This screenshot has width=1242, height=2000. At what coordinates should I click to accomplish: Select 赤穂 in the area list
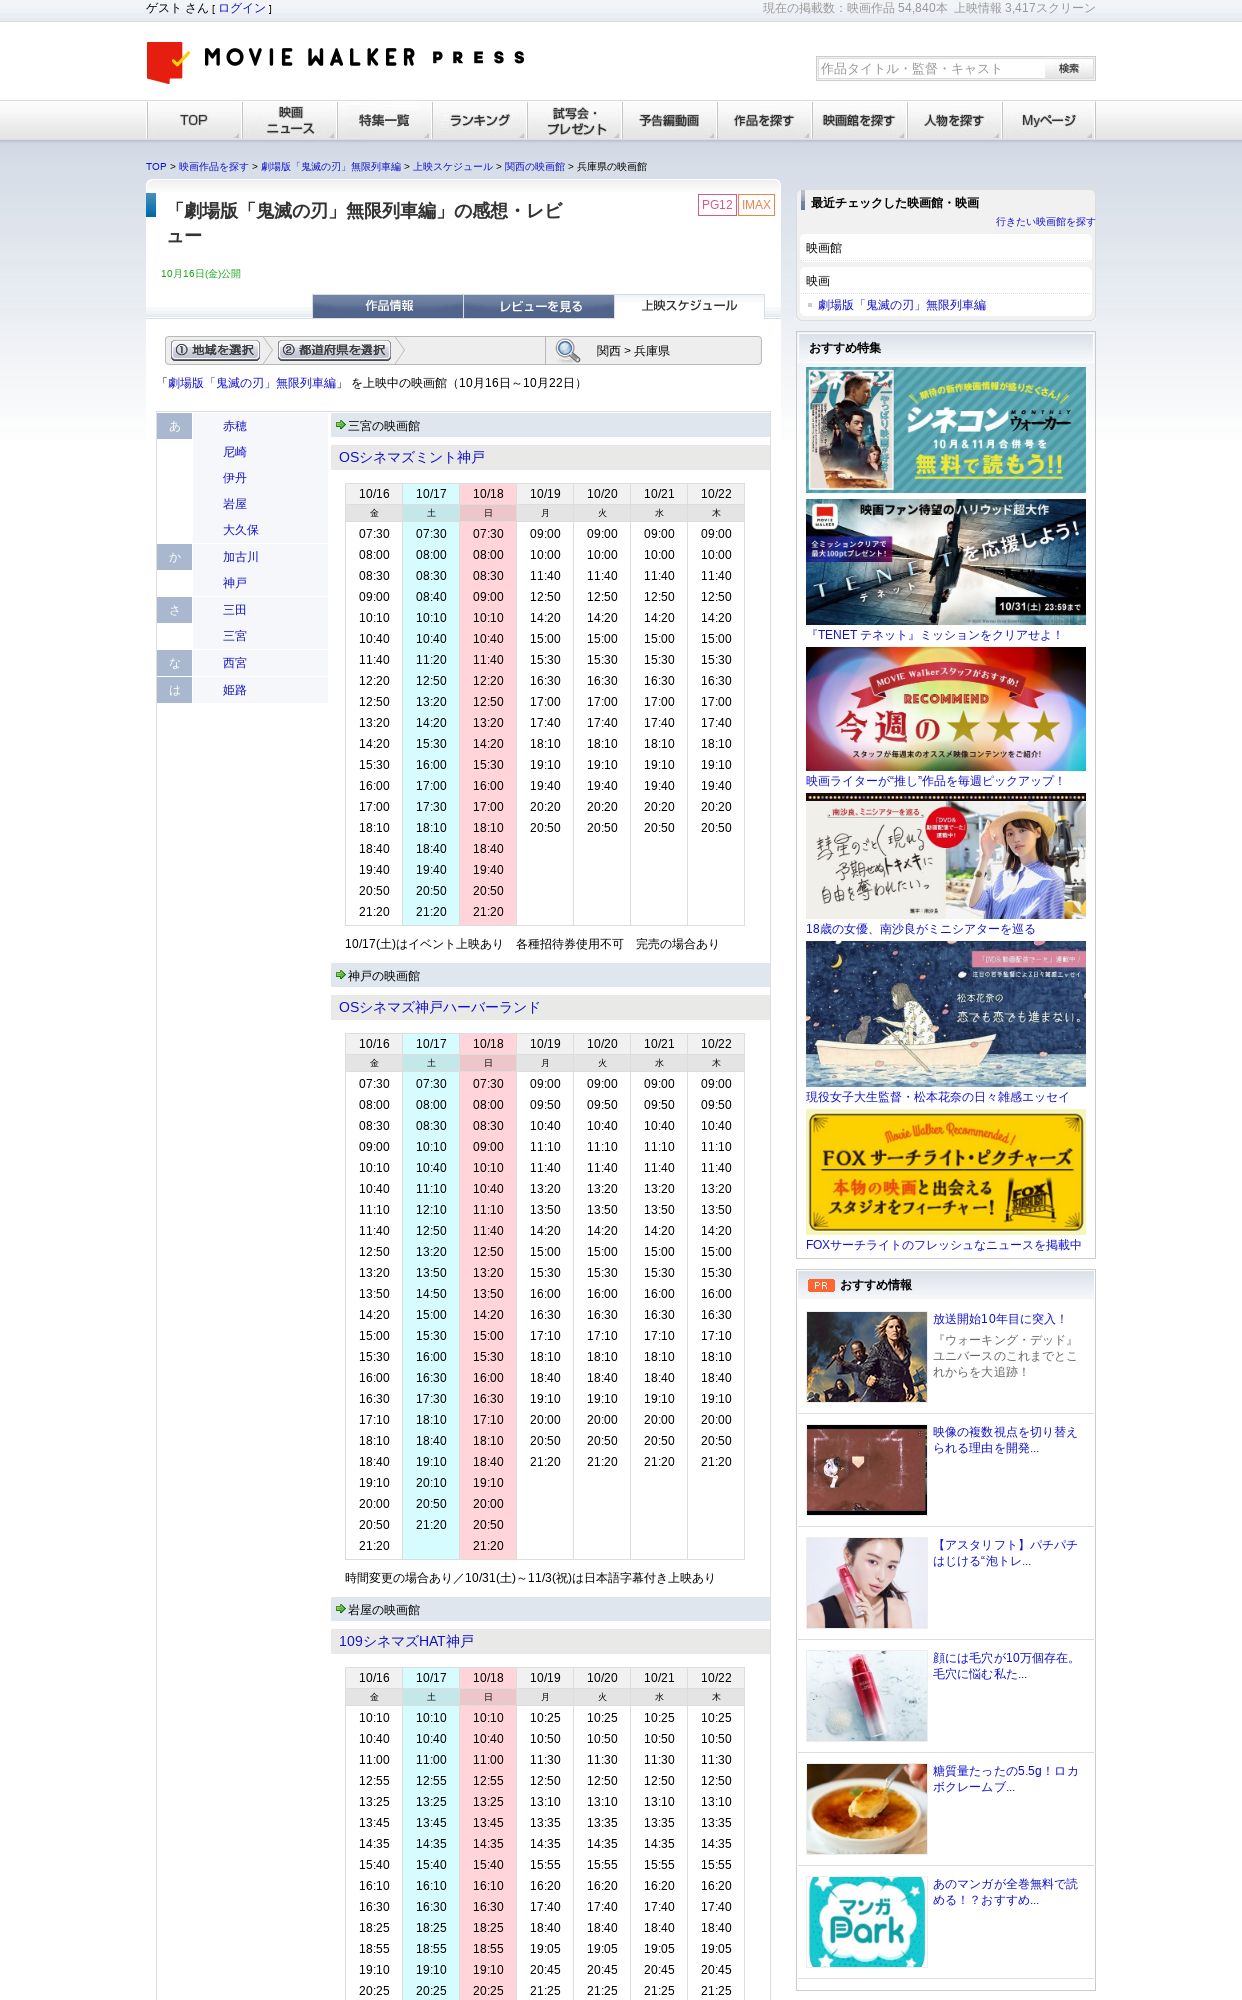(x=235, y=426)
